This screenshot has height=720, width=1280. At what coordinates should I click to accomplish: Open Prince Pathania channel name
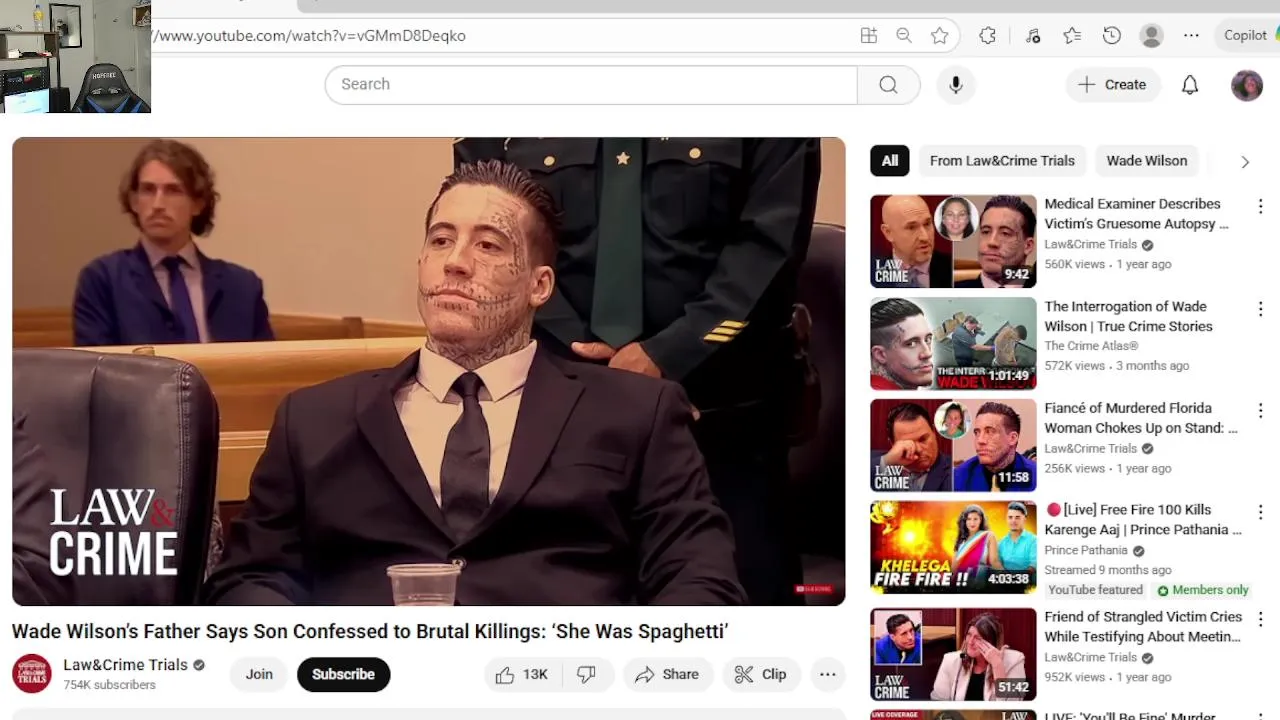coord(1086,550)
